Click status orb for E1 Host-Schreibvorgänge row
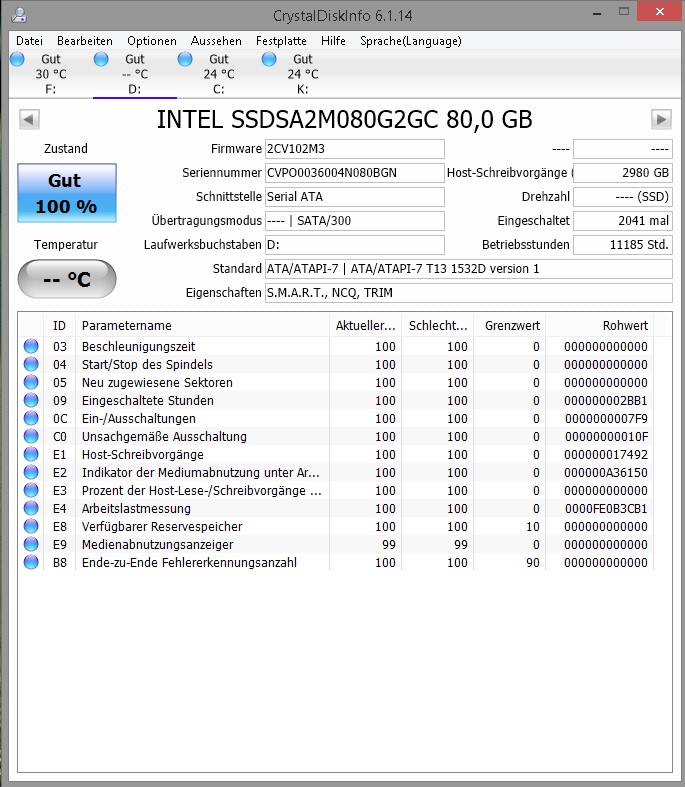The width and height of the screenshot is (685, 787). (x=31, y=455)
